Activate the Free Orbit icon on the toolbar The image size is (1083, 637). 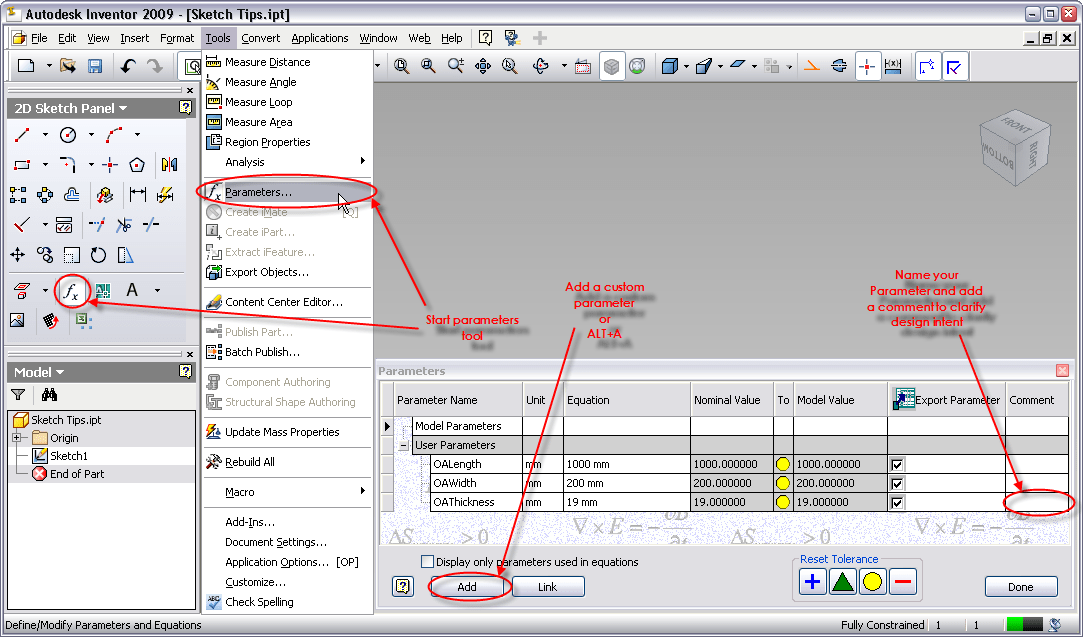click(x=541, y=66)
